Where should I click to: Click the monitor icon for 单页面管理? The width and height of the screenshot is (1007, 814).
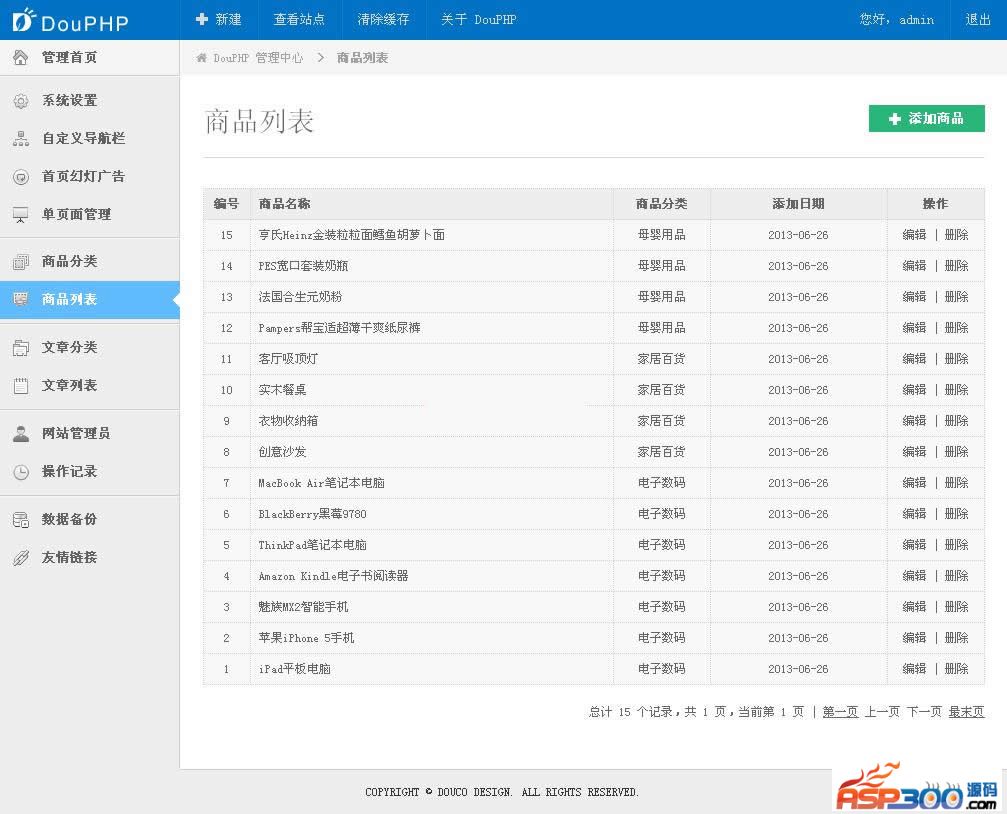tap(21, 215)
